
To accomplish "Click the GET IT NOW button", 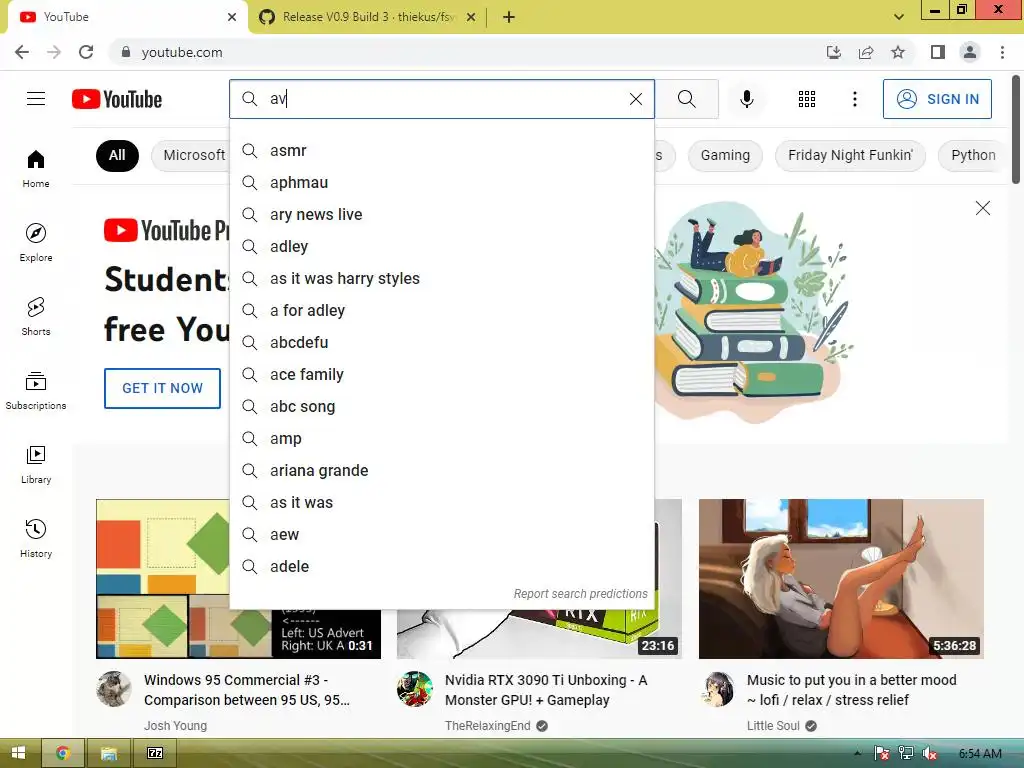I will click(162, 388).
